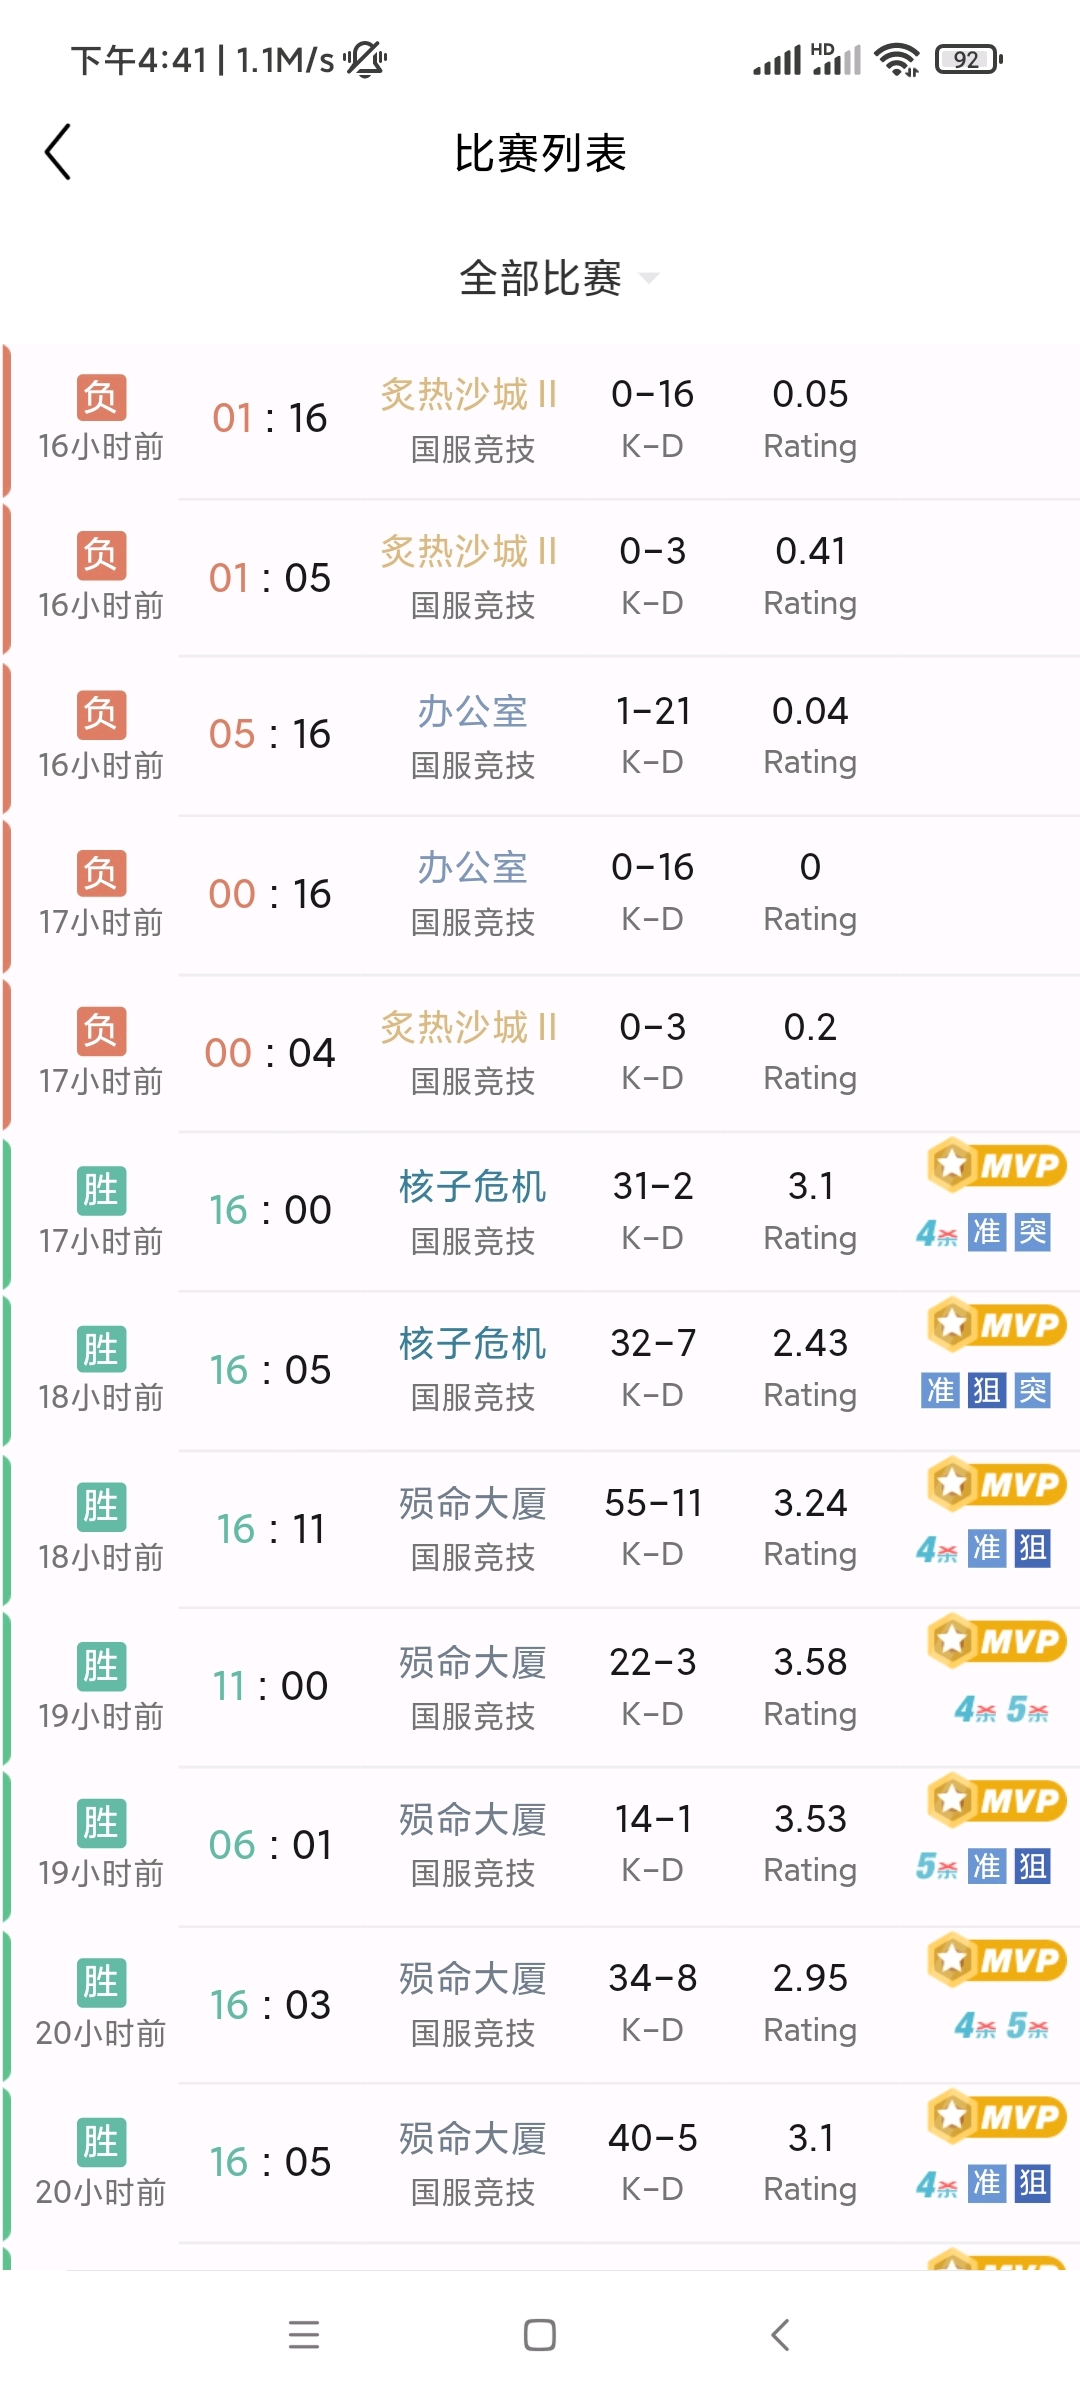Tap MVP badge on 31-2 match
This screenshot has width=1080, height=2400.
pyautogui.click(x=996, y=1165)
